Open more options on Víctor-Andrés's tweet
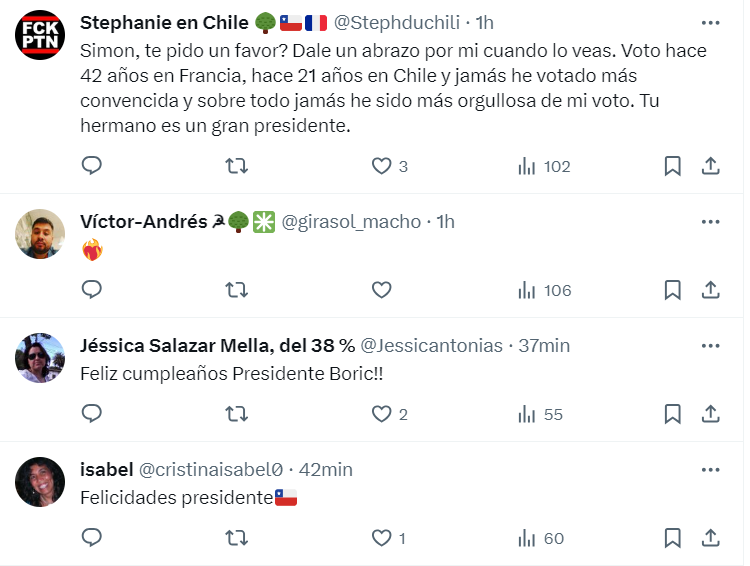750x566 pixels. tap(710, 221)
